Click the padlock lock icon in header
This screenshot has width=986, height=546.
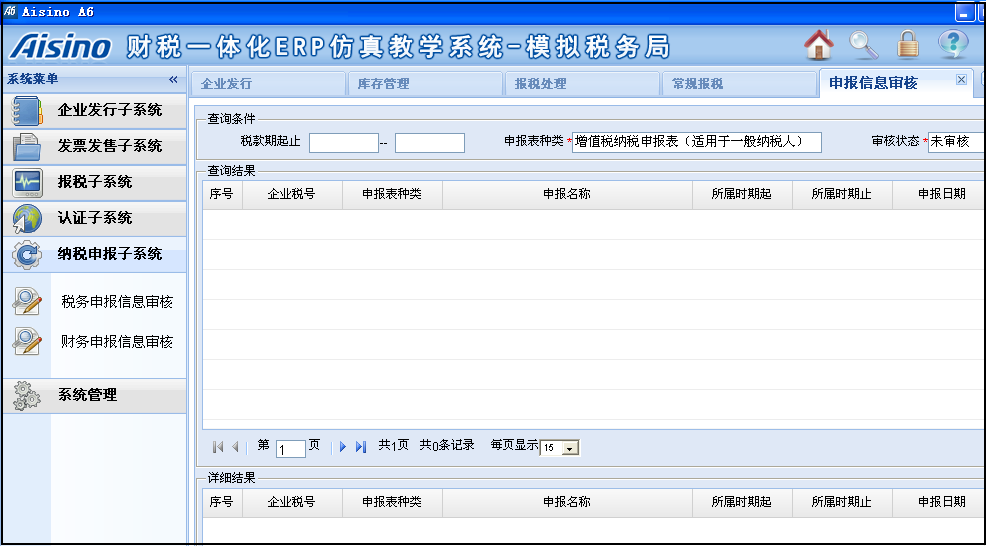point(907,45)
